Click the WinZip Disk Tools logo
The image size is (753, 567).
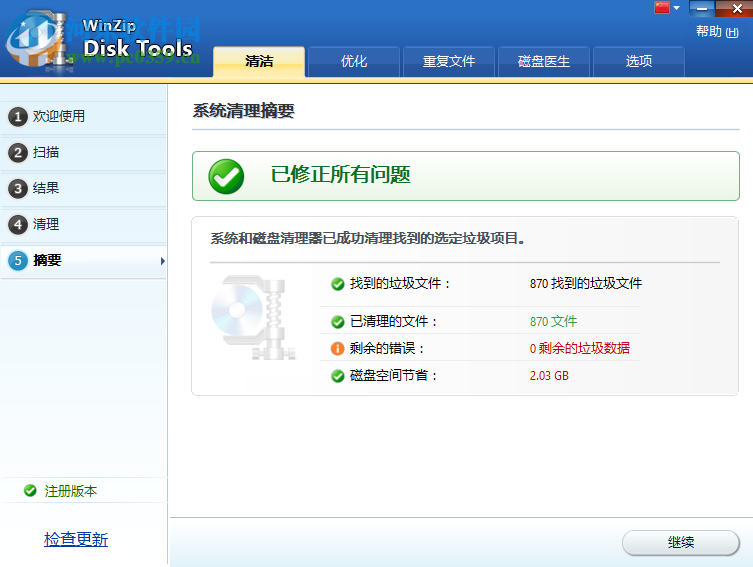102,41
